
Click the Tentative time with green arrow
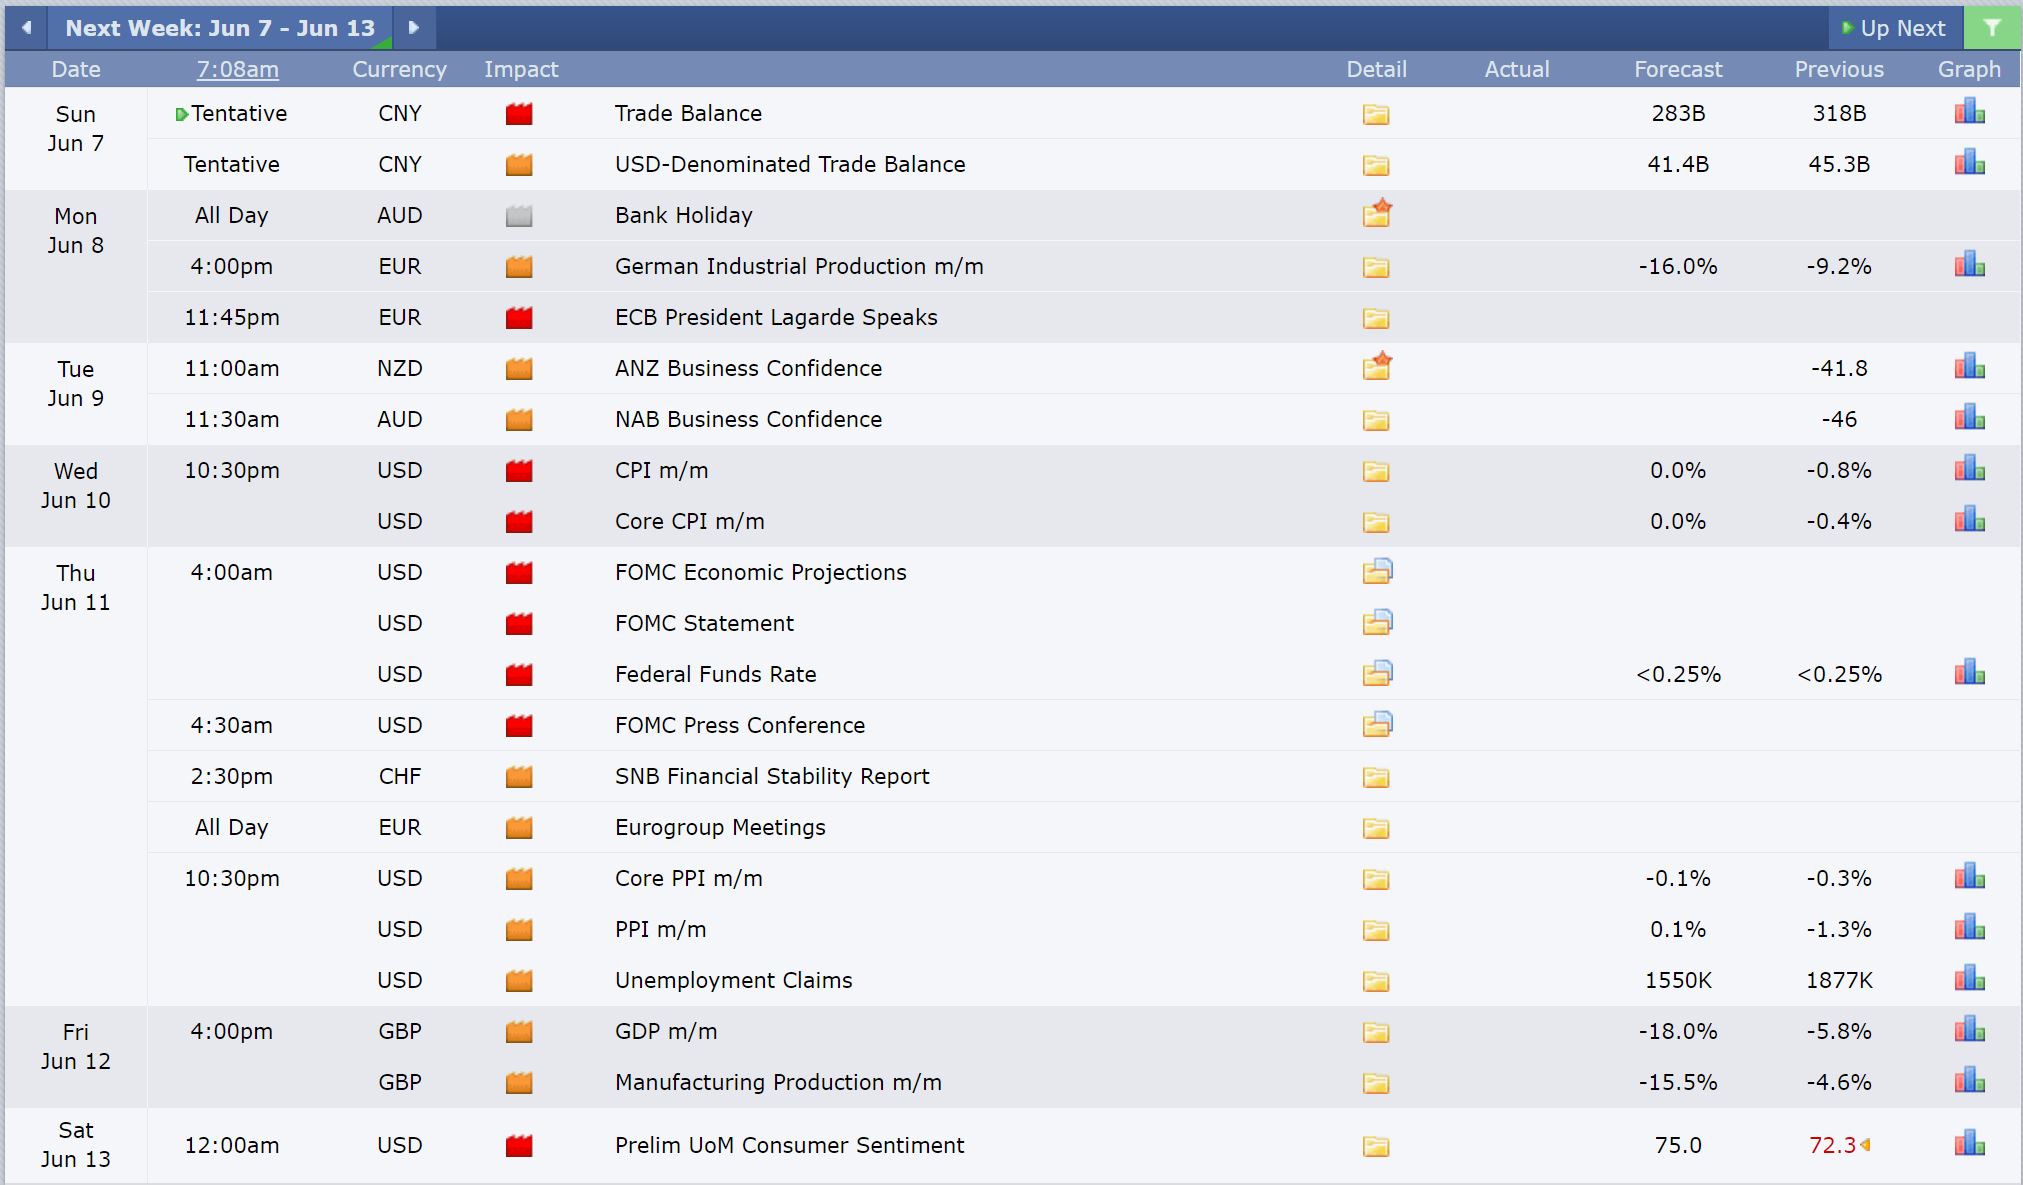232,113
